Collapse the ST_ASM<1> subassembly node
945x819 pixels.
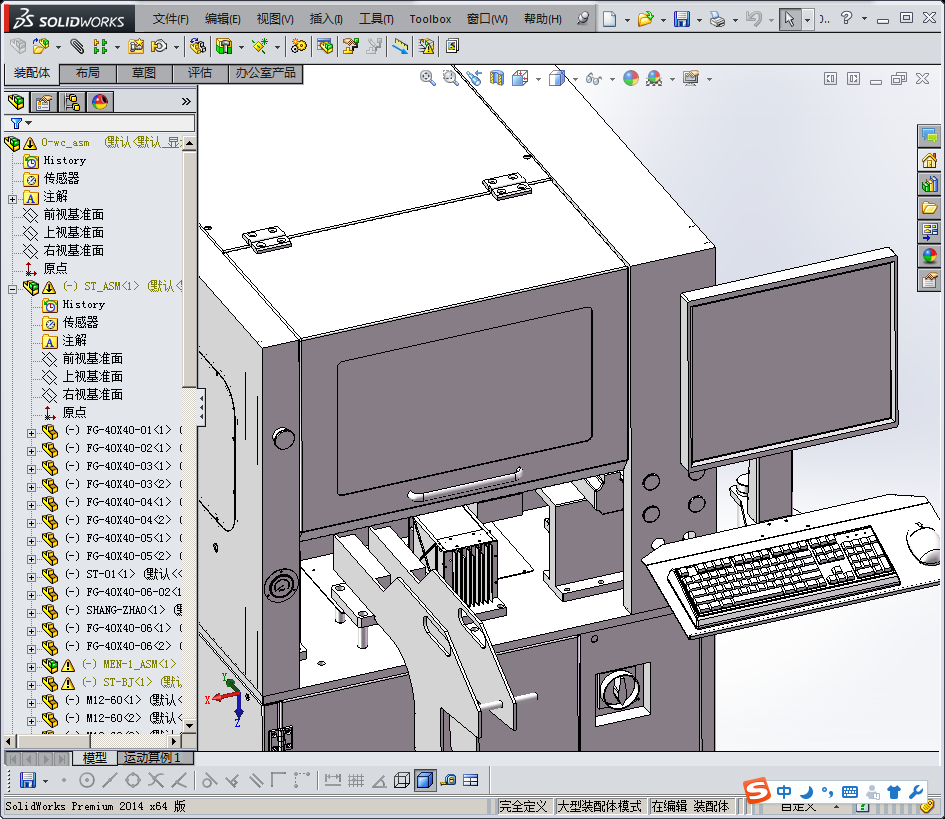12,288
